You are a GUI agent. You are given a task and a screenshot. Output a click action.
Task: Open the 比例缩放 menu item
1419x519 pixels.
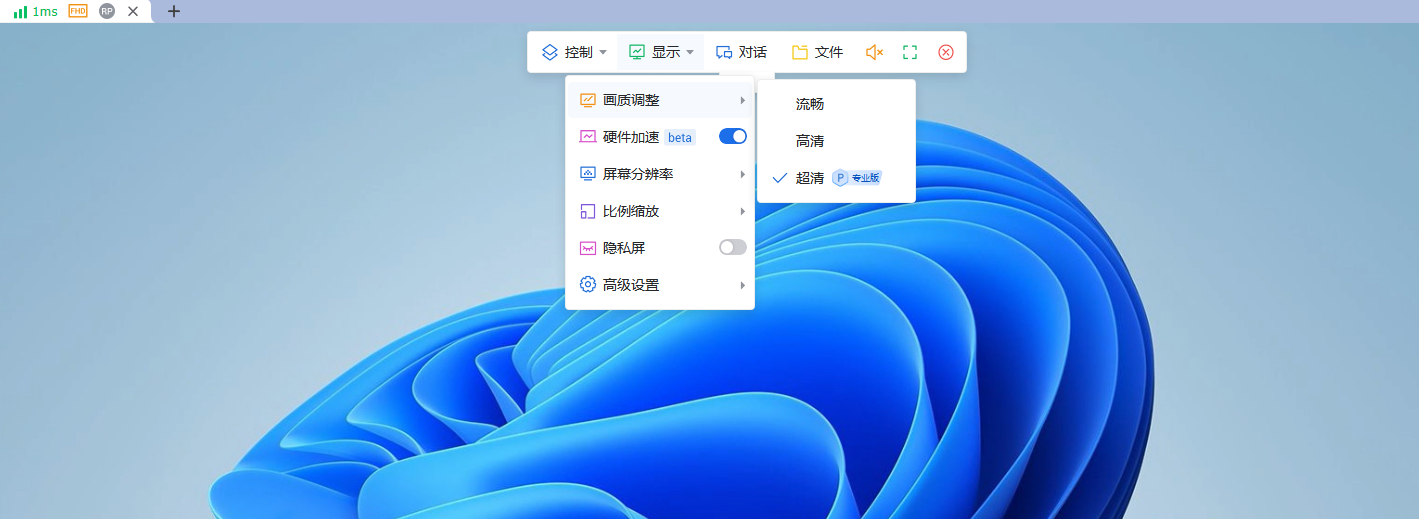660,211
